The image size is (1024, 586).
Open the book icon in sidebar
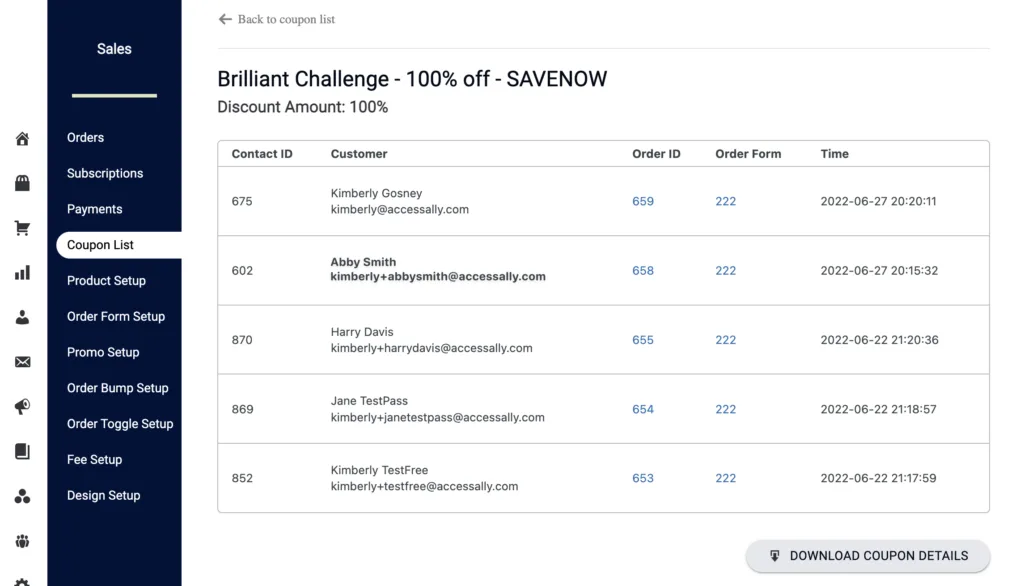(x=22, y=451)
